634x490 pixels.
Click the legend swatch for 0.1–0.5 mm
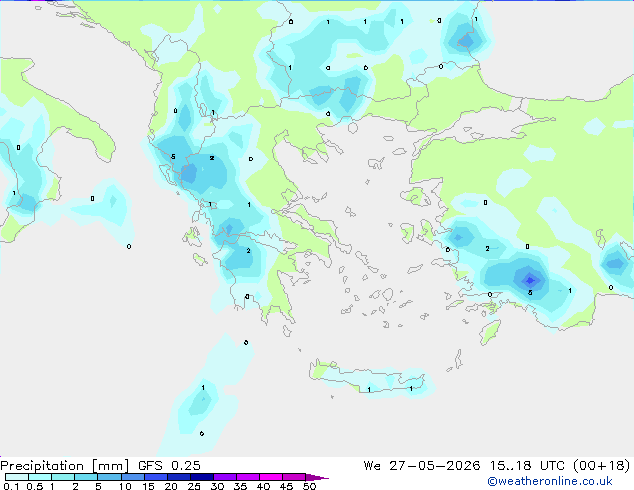click(x=17, y=477)
